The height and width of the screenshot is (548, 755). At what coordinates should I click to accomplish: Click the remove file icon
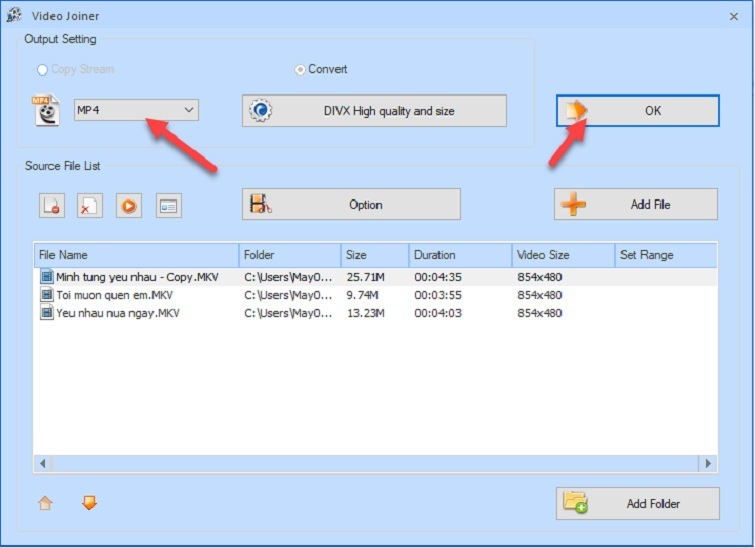click(52, 205)
